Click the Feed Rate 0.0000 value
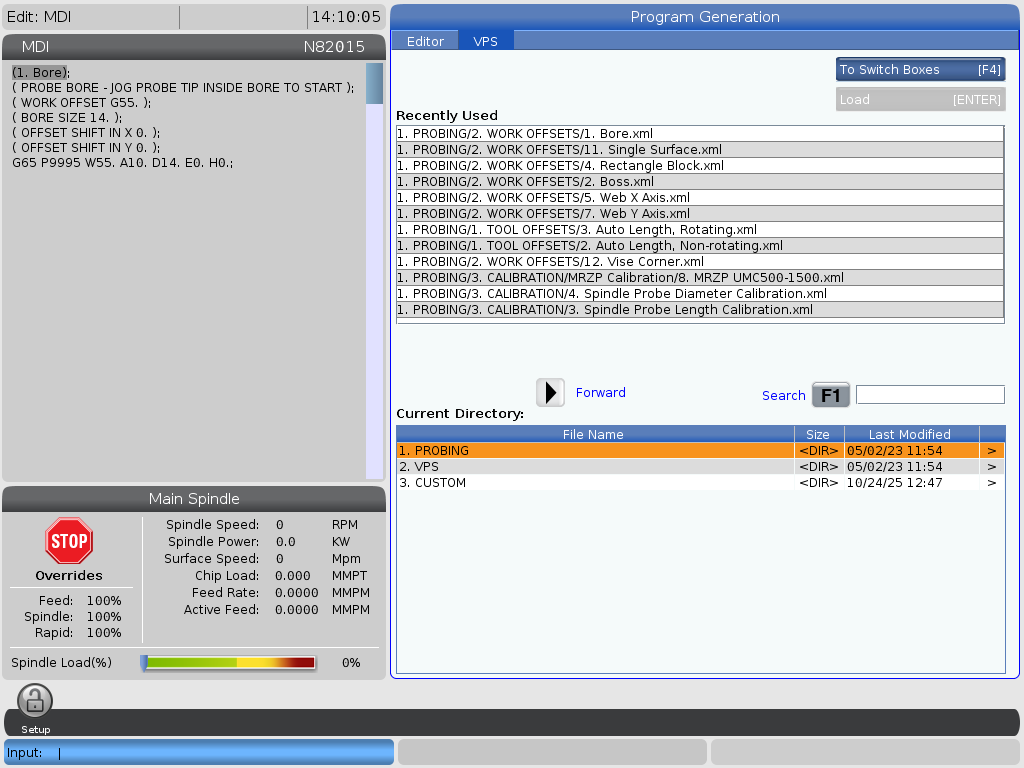 (296, 593)
